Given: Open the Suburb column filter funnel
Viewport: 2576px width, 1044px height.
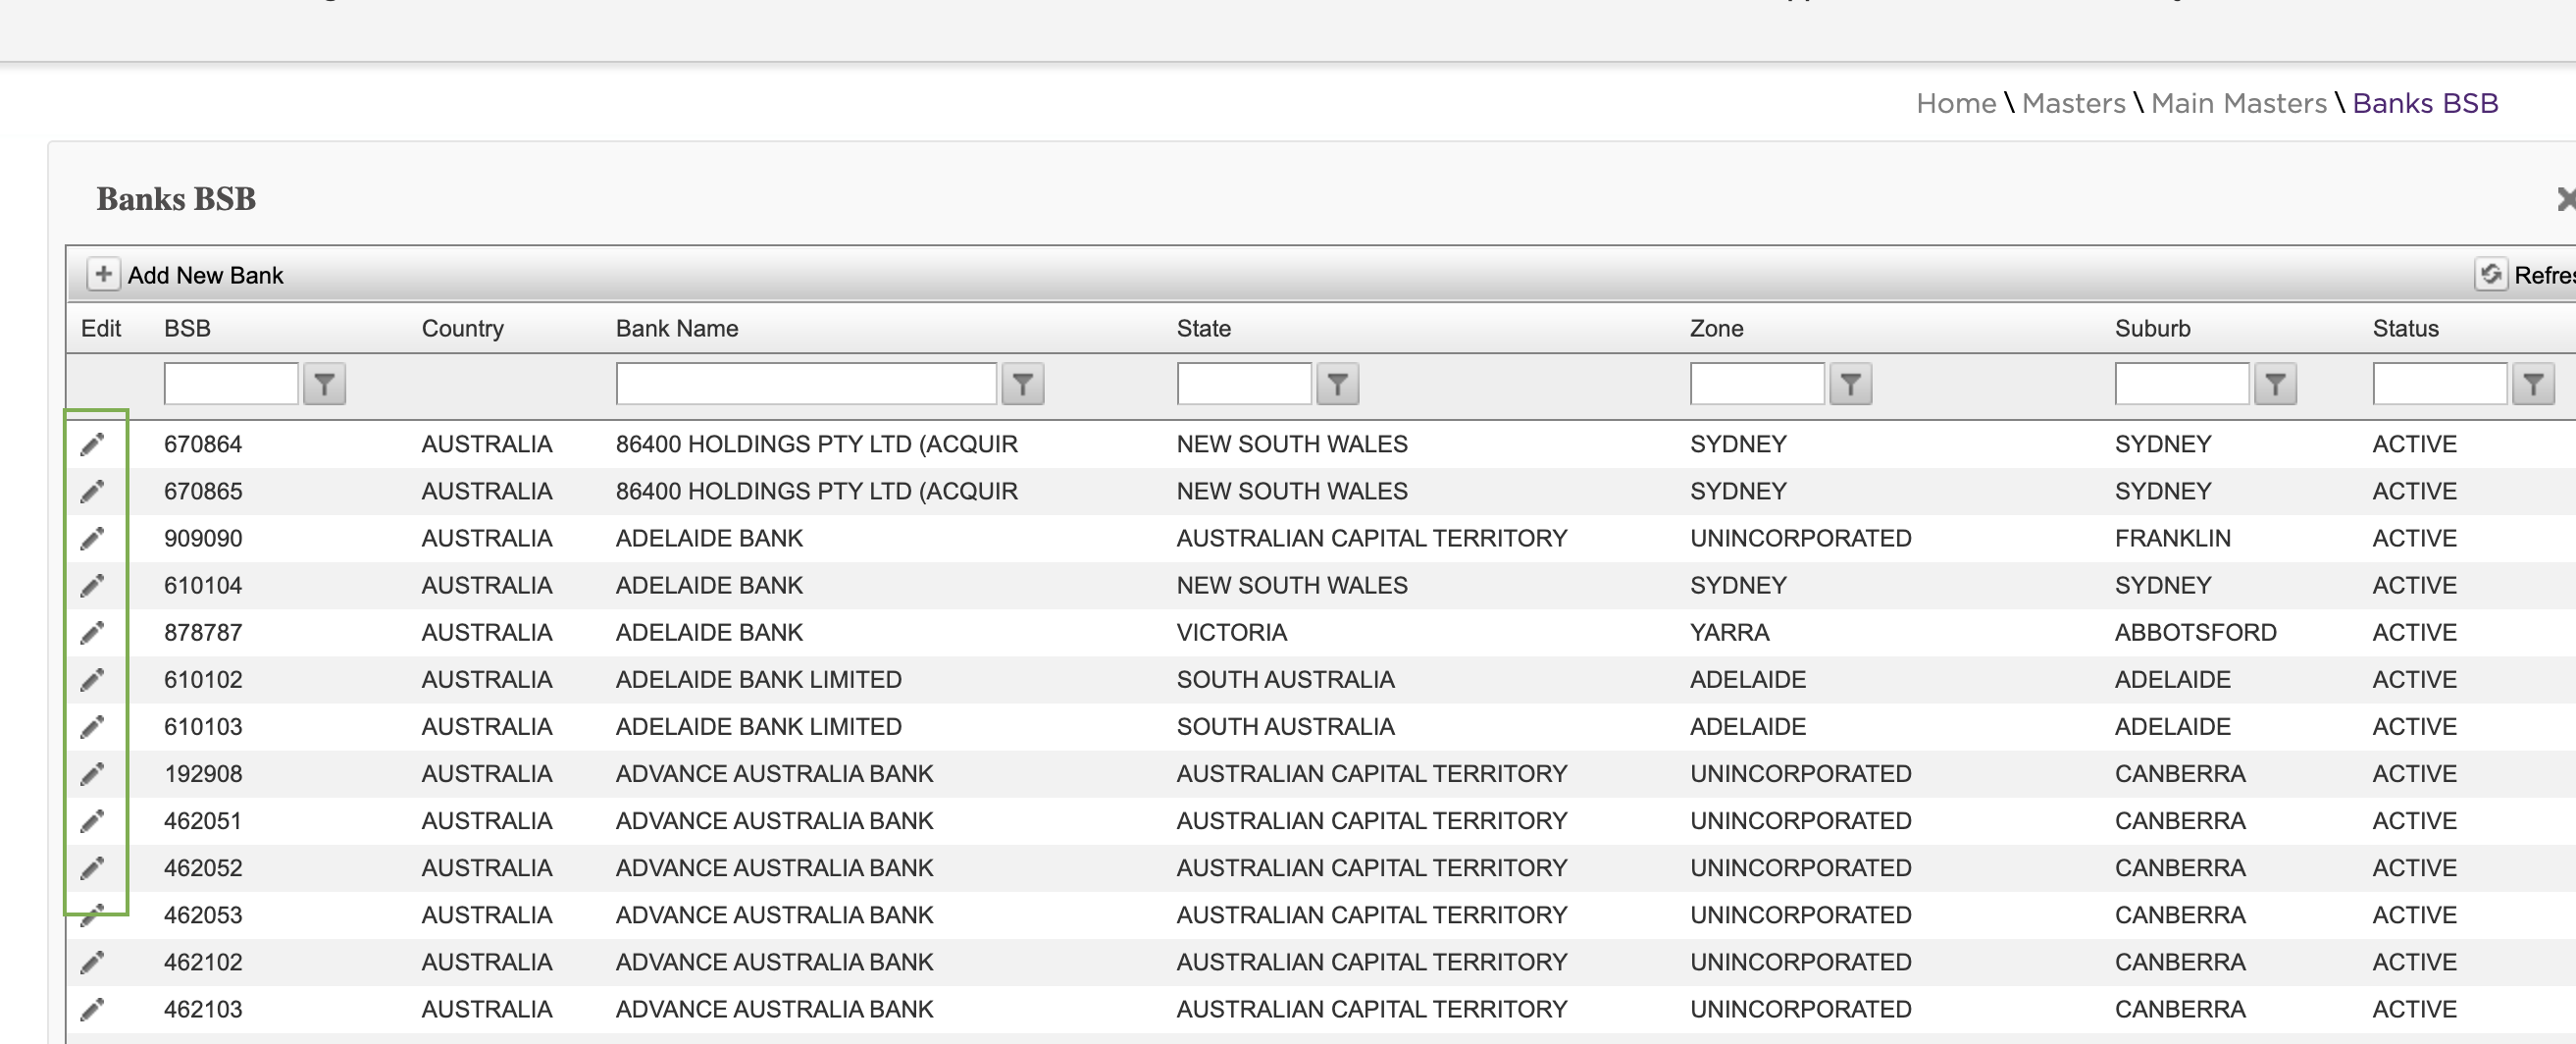Looking at the screenshot, I should [2275, 384].
